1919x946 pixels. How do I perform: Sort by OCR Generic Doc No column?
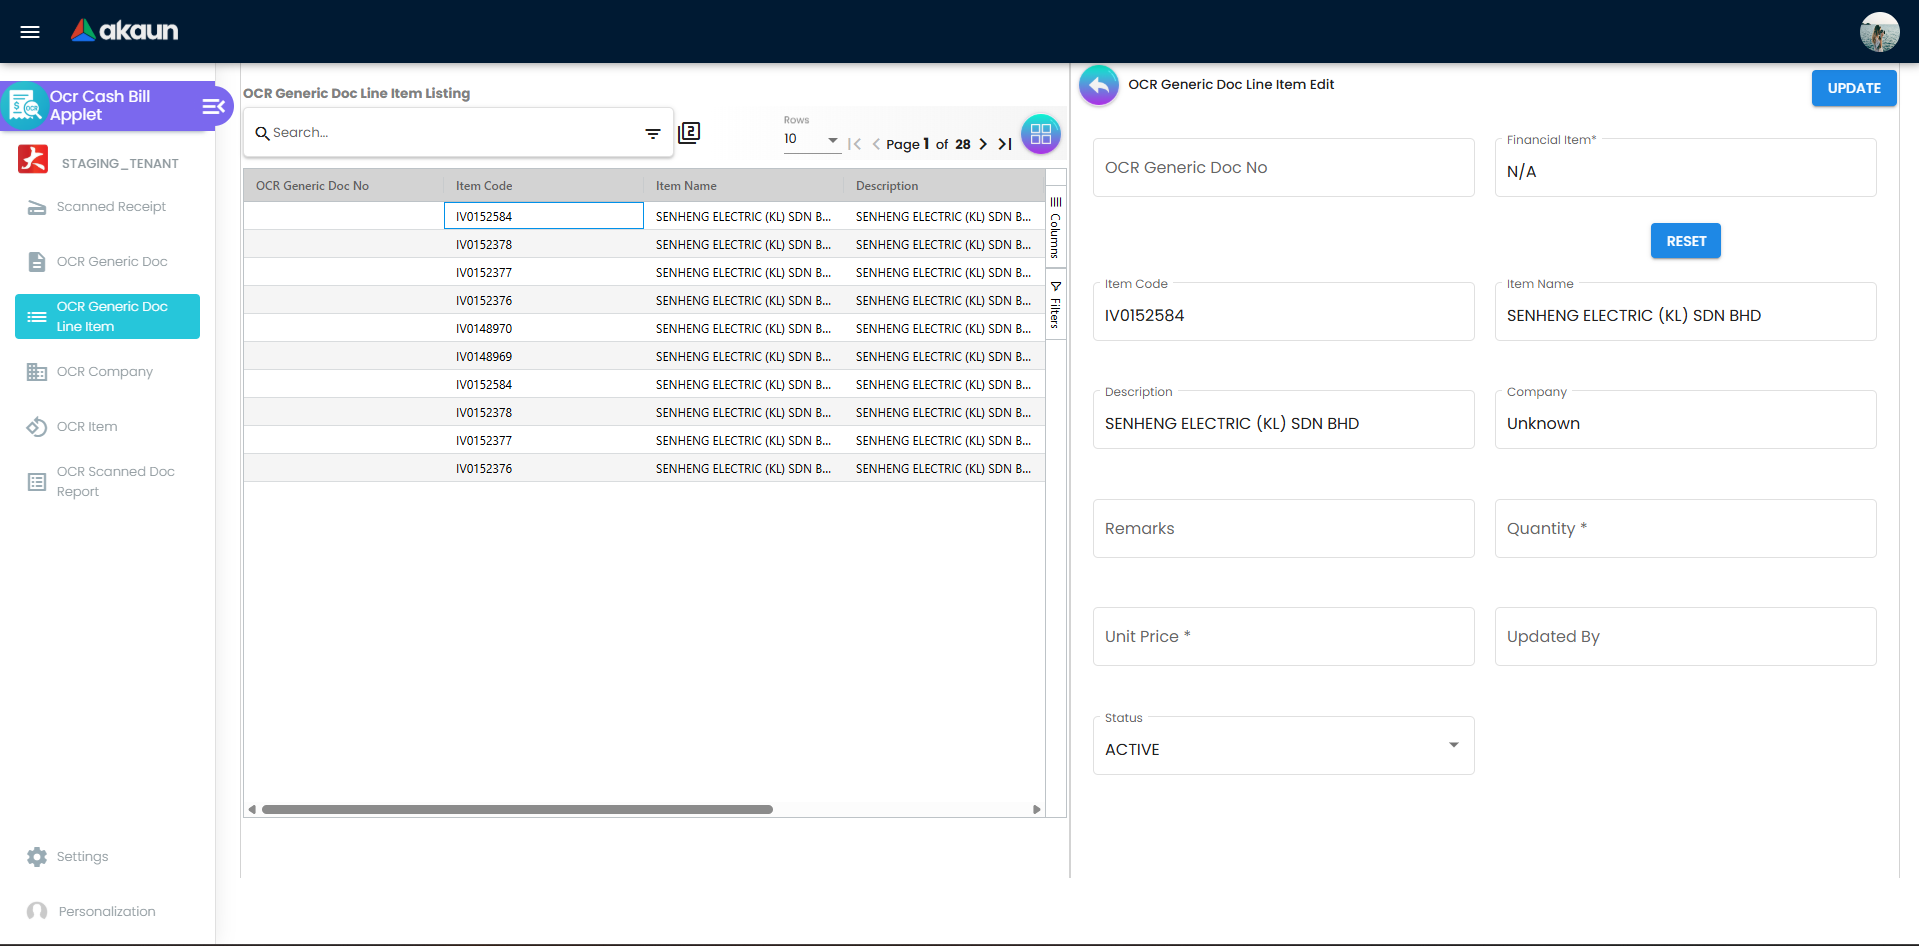point(344,186)
